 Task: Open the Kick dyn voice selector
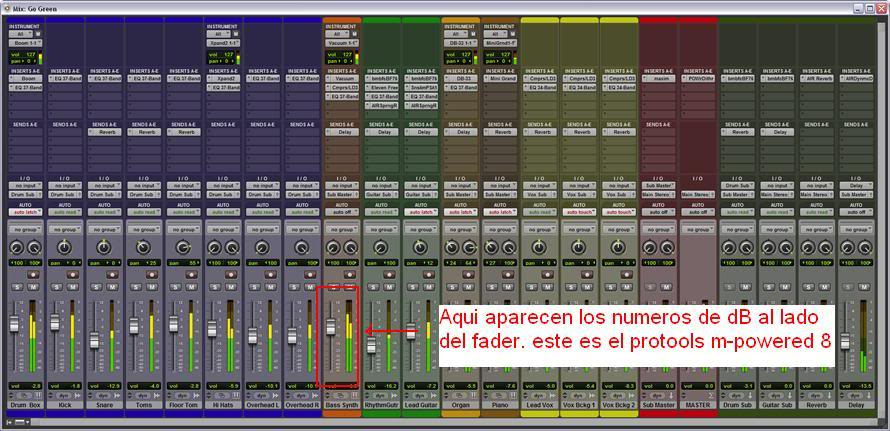click(x=64, y=396)
